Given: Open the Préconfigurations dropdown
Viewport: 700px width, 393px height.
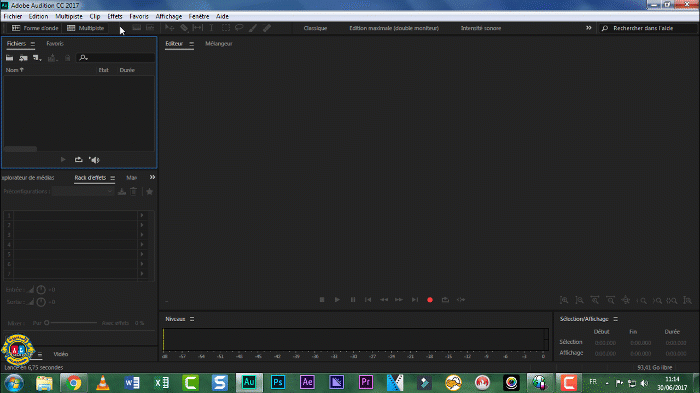Looking at the screenshot, I should point(83,191).
